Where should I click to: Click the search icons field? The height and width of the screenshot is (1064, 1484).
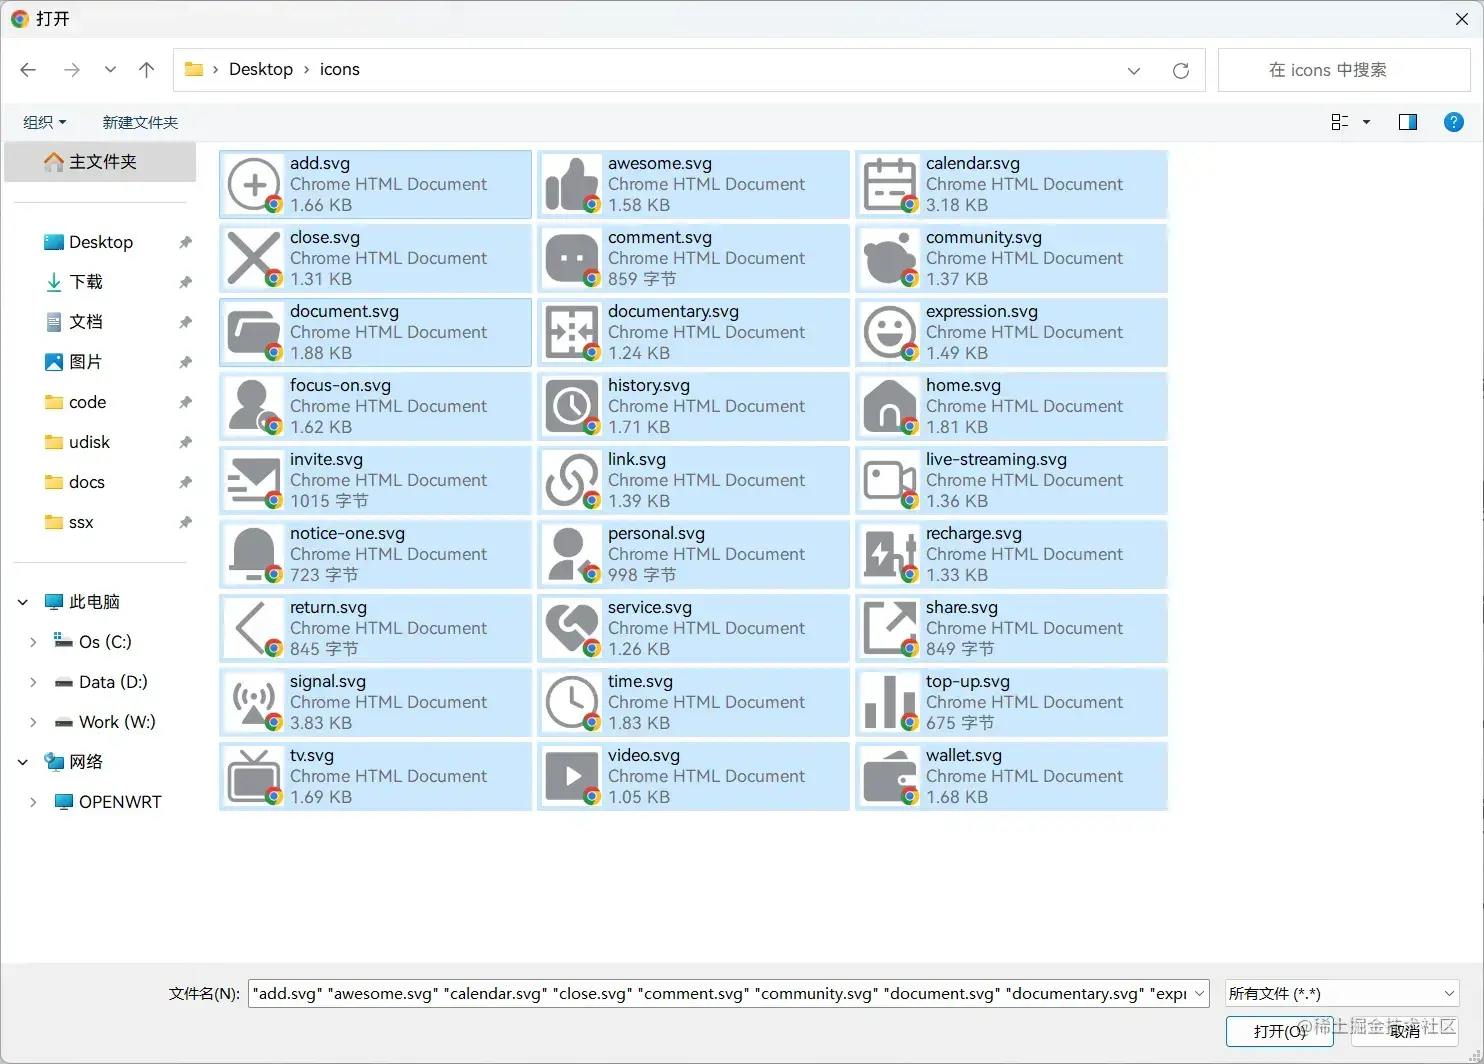click(1343, 70)
